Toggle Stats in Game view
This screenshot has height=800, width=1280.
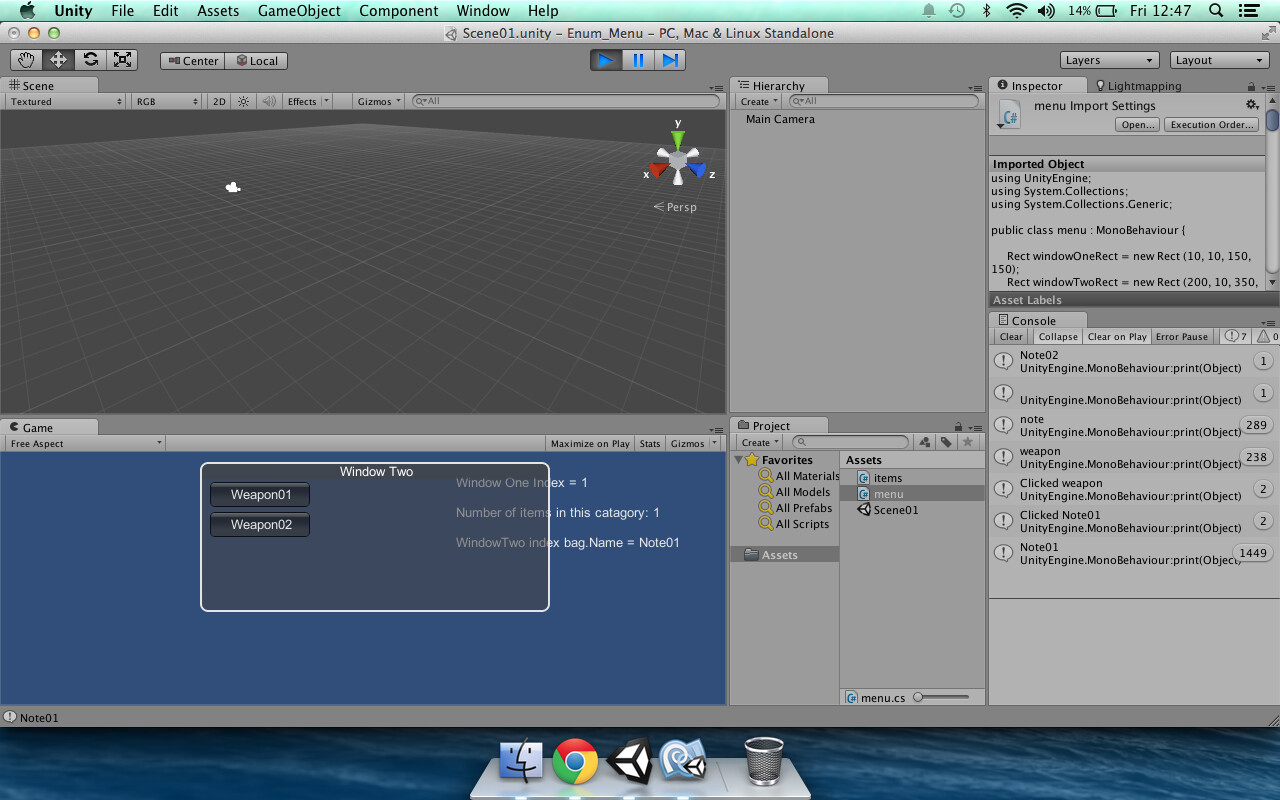[x=650, y=443]
